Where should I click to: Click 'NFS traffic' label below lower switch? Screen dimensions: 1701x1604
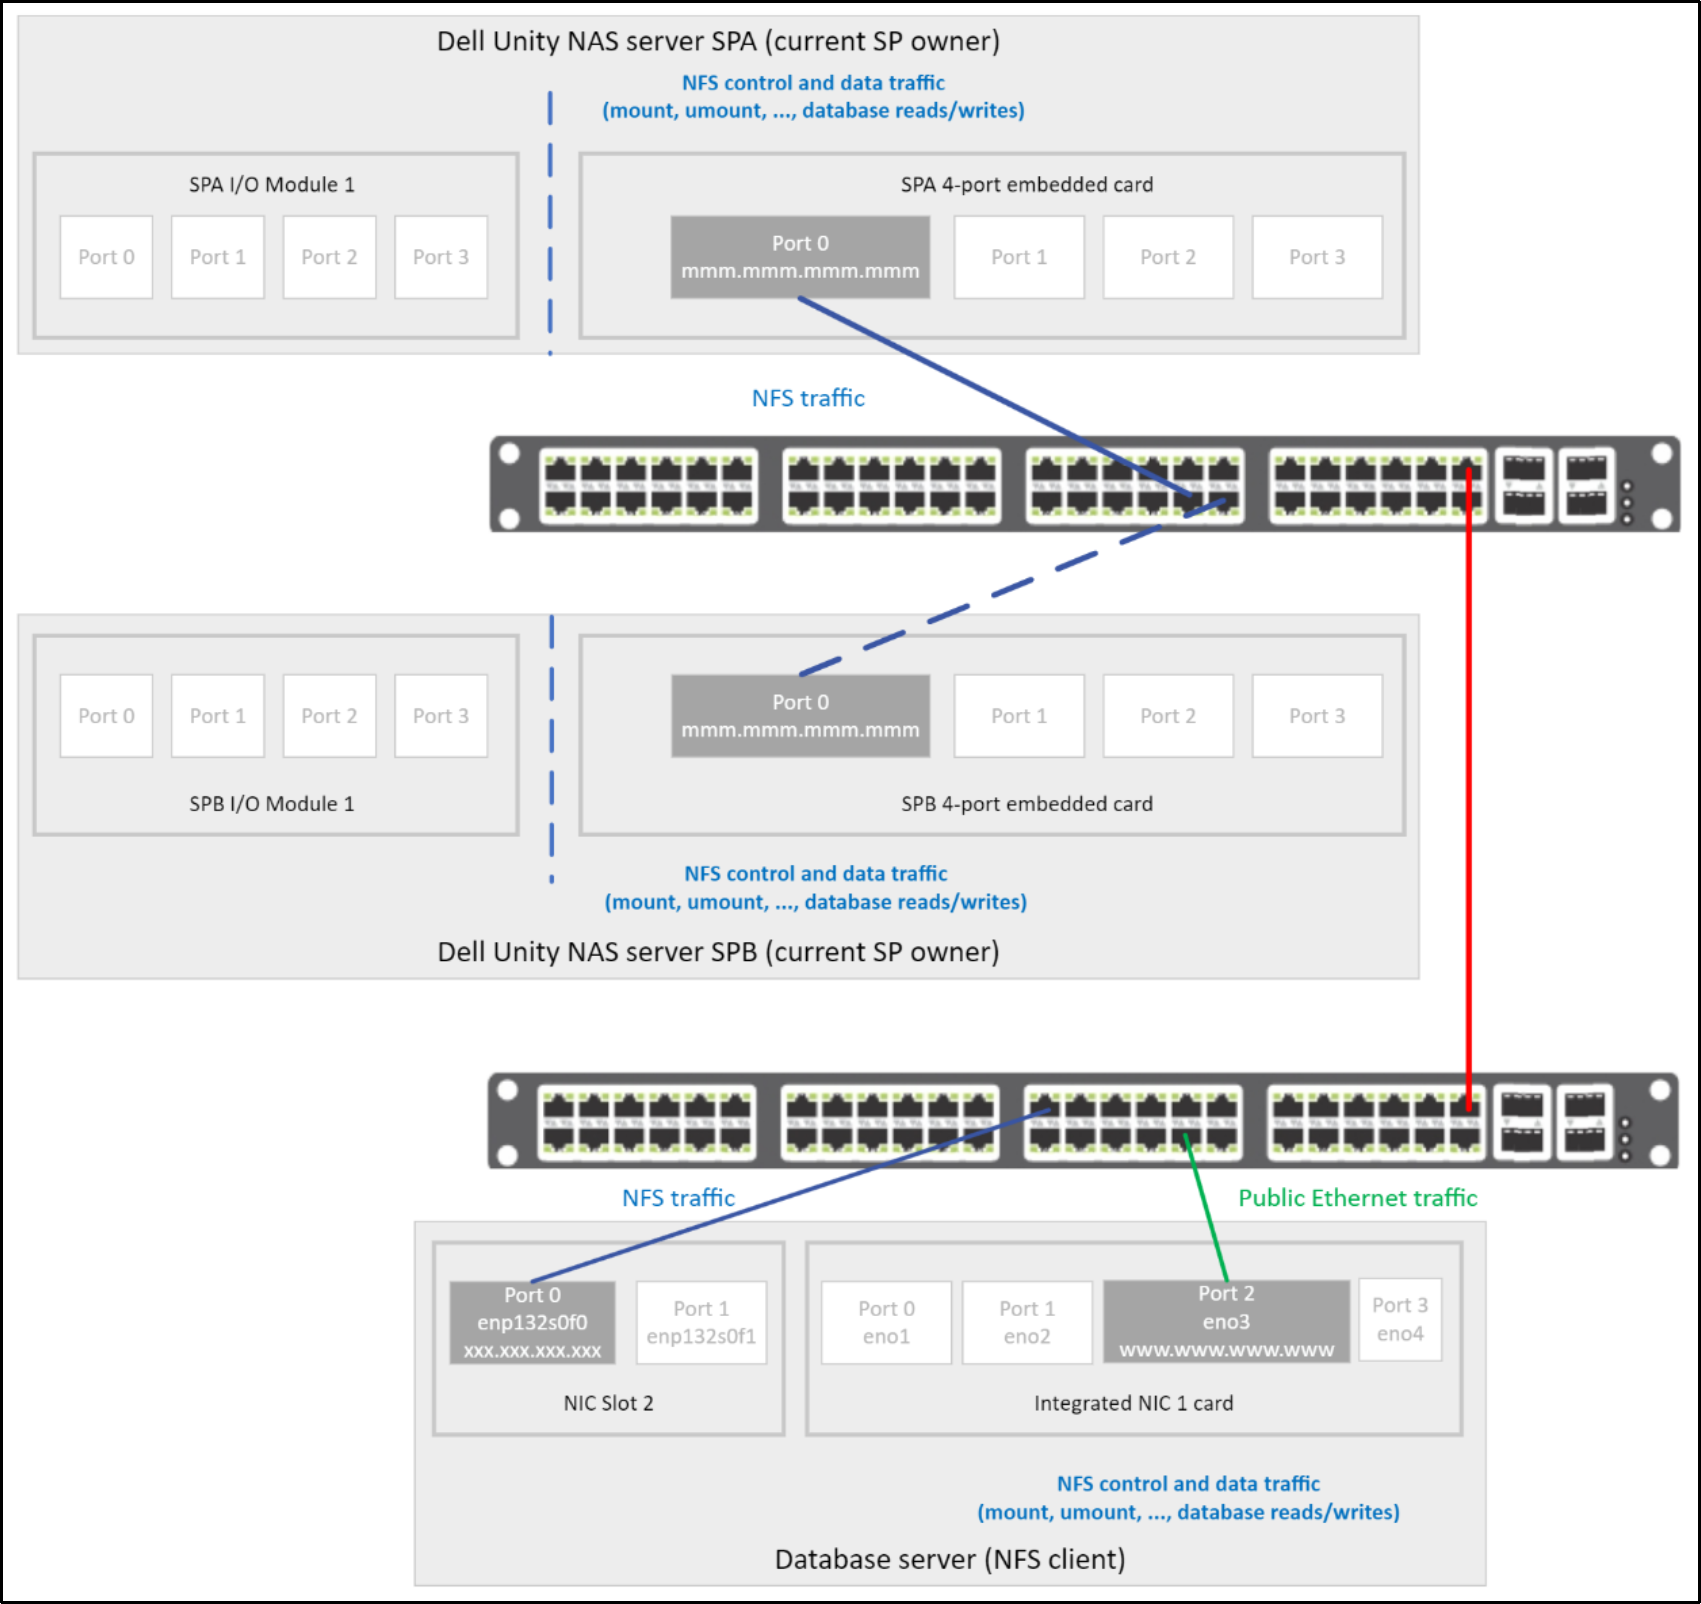(x=678, y=1198)
